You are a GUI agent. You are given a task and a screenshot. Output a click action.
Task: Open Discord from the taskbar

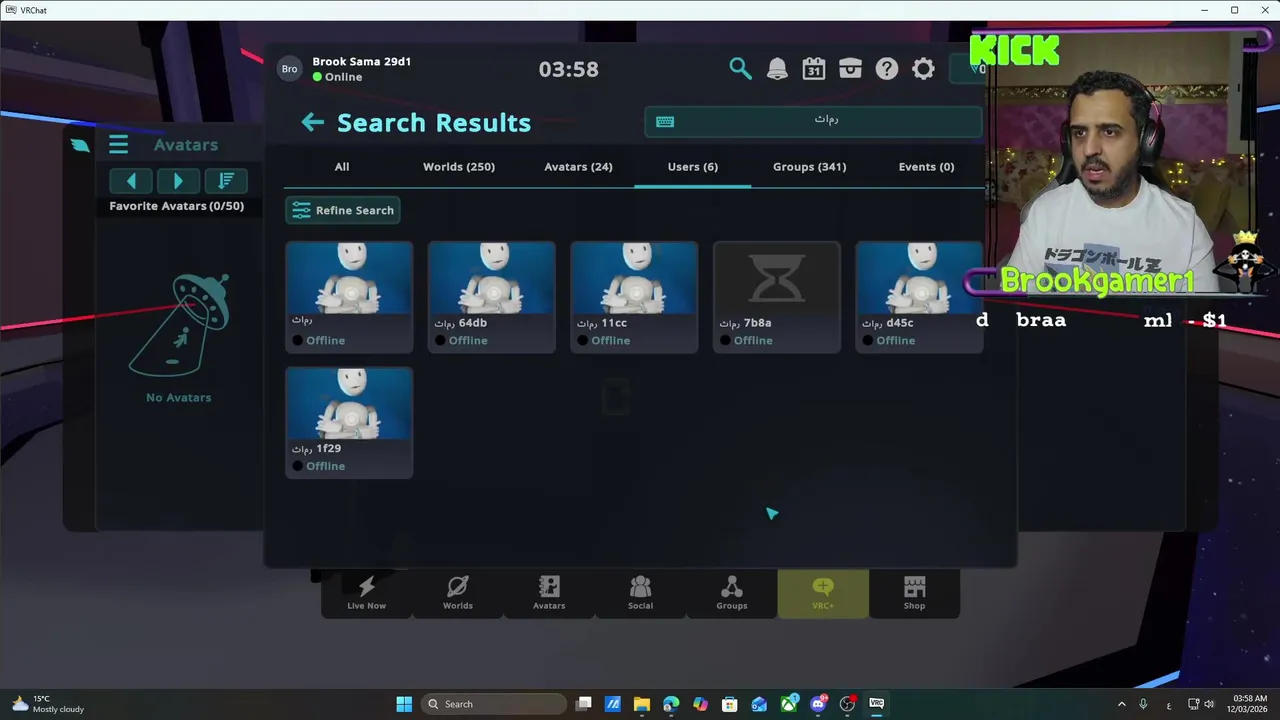tap(818, 704)
